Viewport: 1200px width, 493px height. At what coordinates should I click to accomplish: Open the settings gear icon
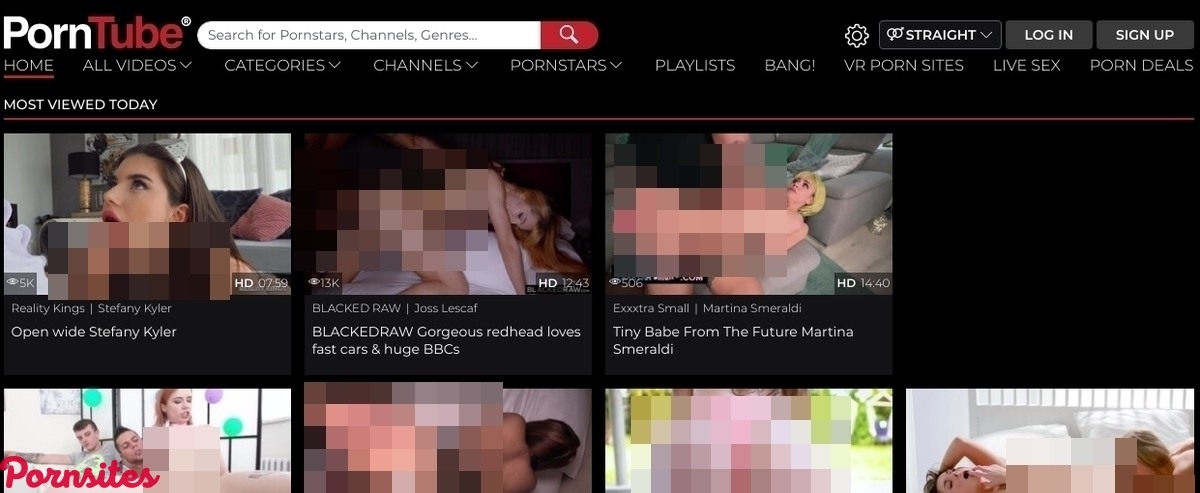coord(856,36)
